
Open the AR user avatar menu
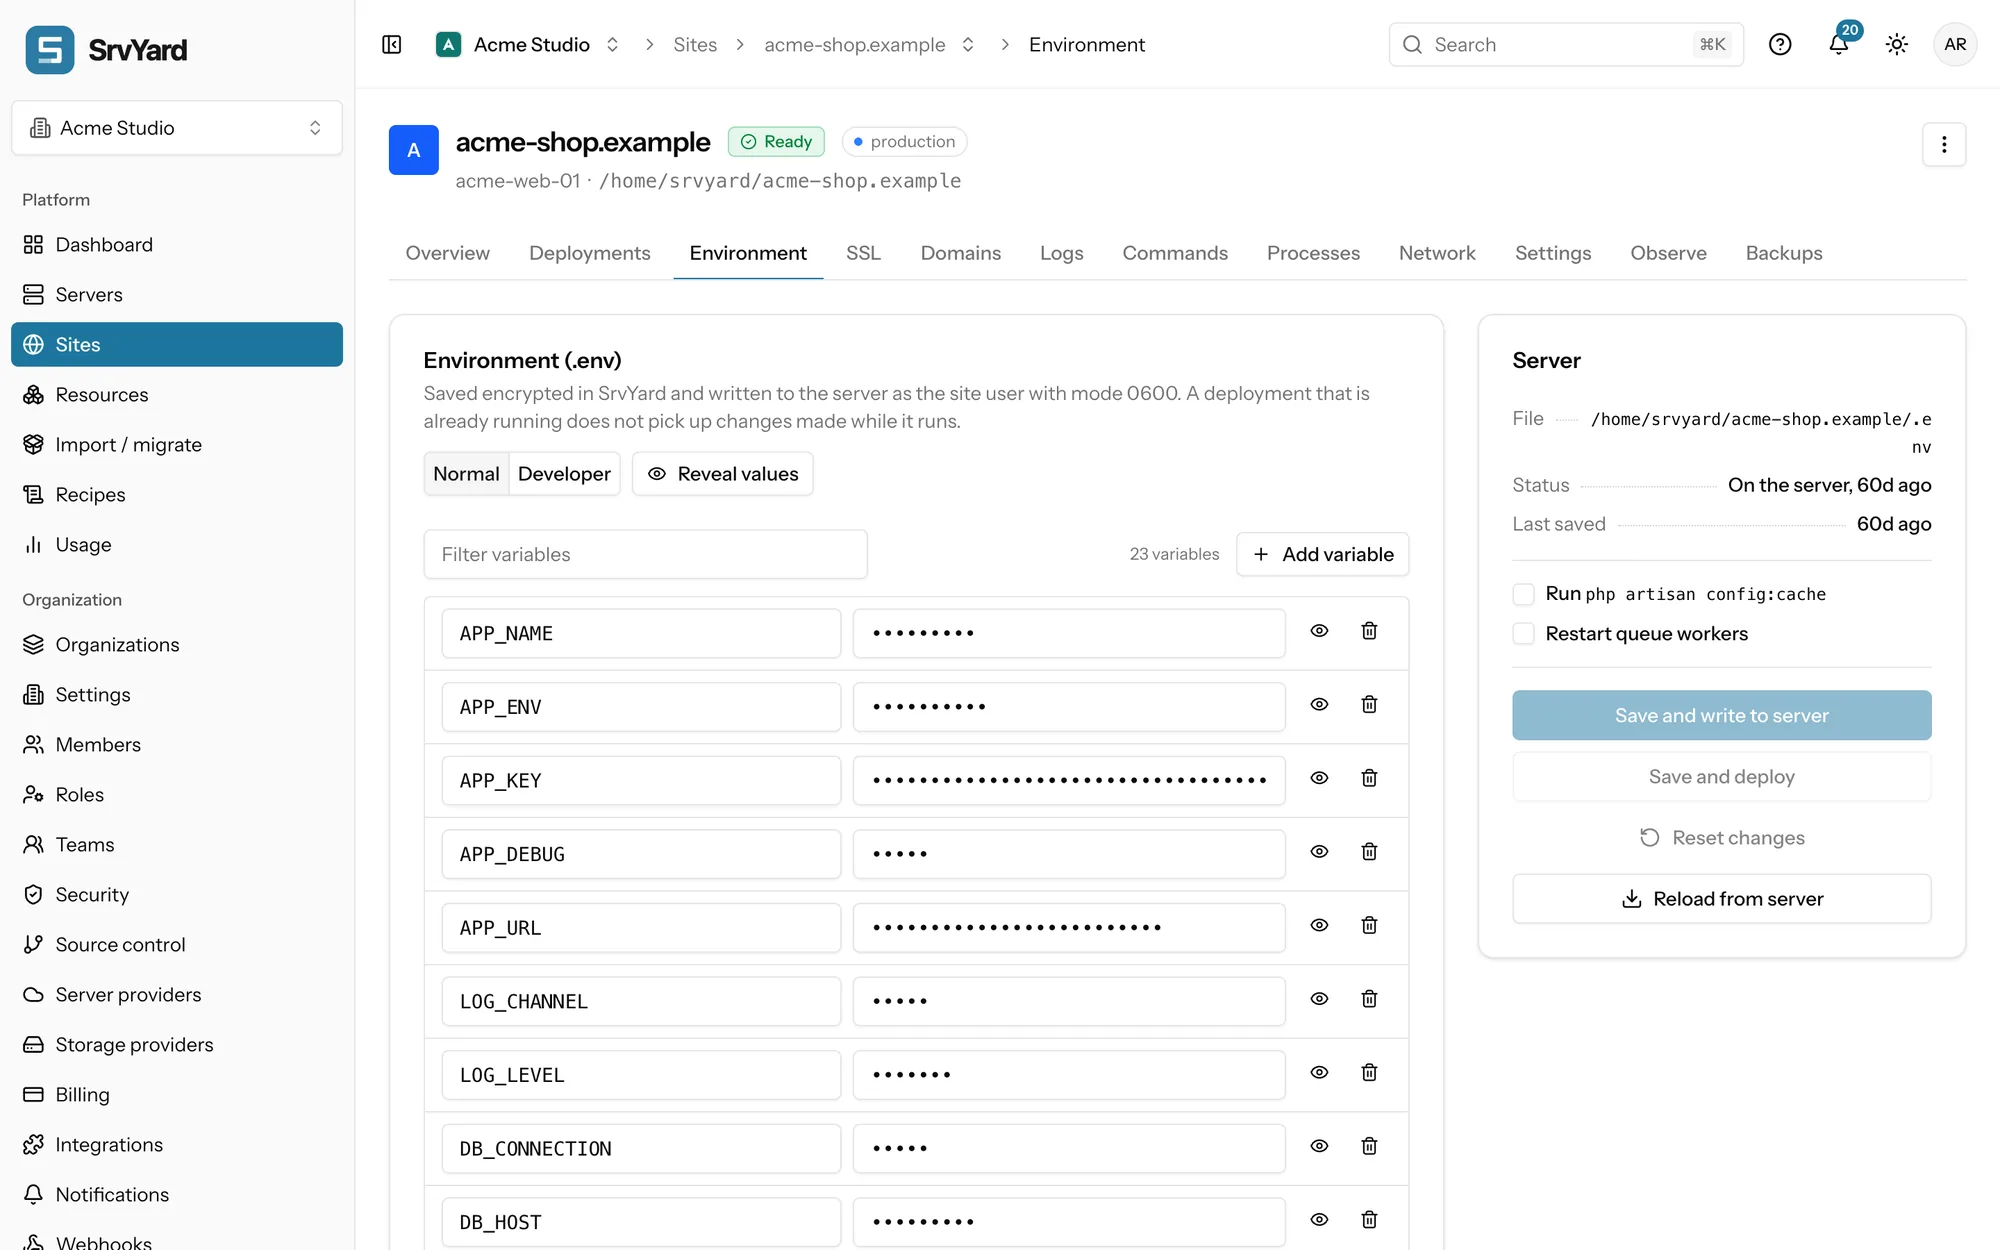click(x=1955, y=45)
